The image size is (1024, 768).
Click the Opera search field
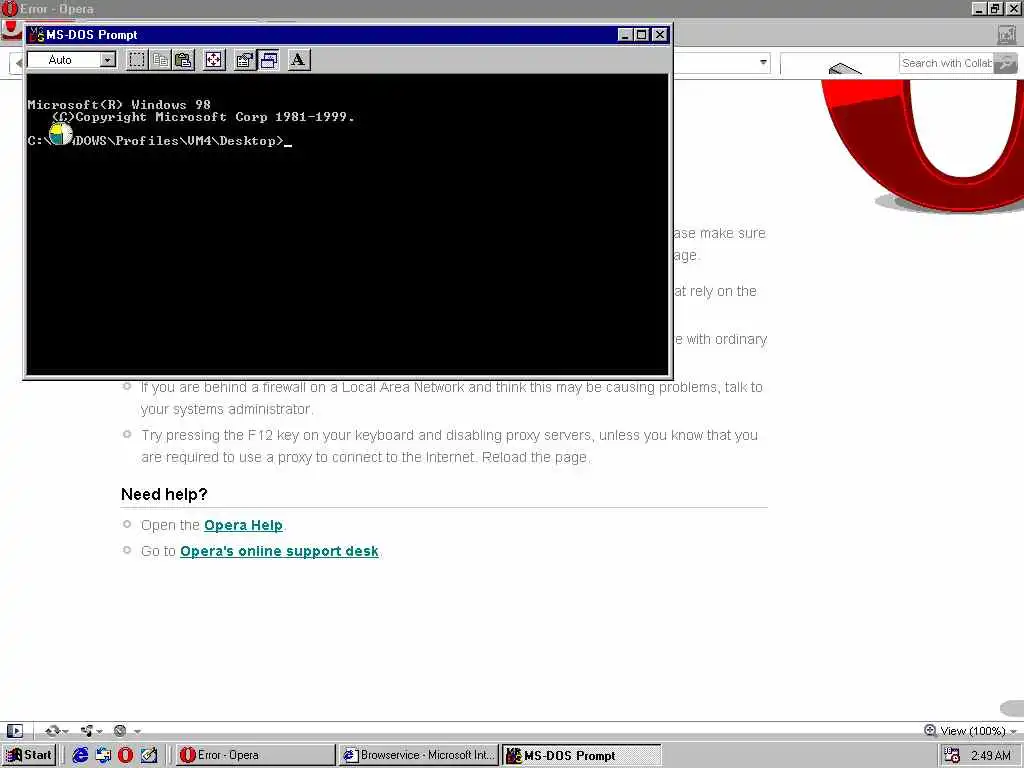point(946,63)
